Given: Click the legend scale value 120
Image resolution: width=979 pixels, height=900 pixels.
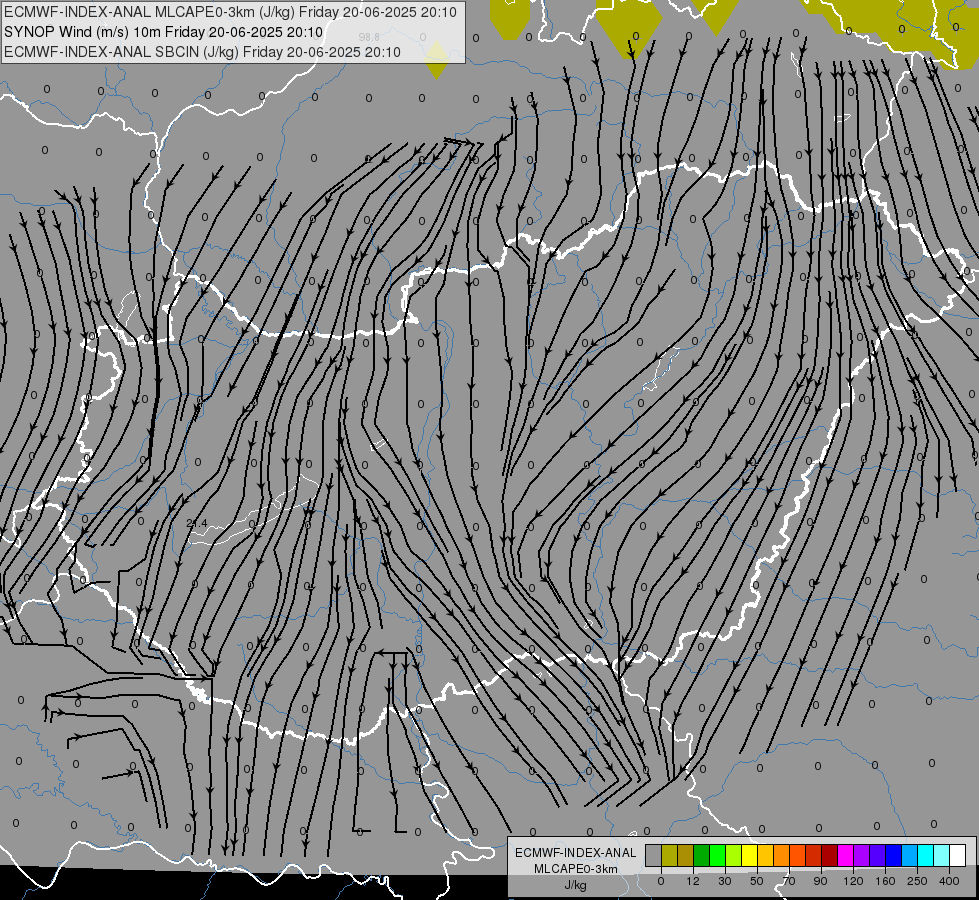Looking at the screenshot, I should point(853,881).
